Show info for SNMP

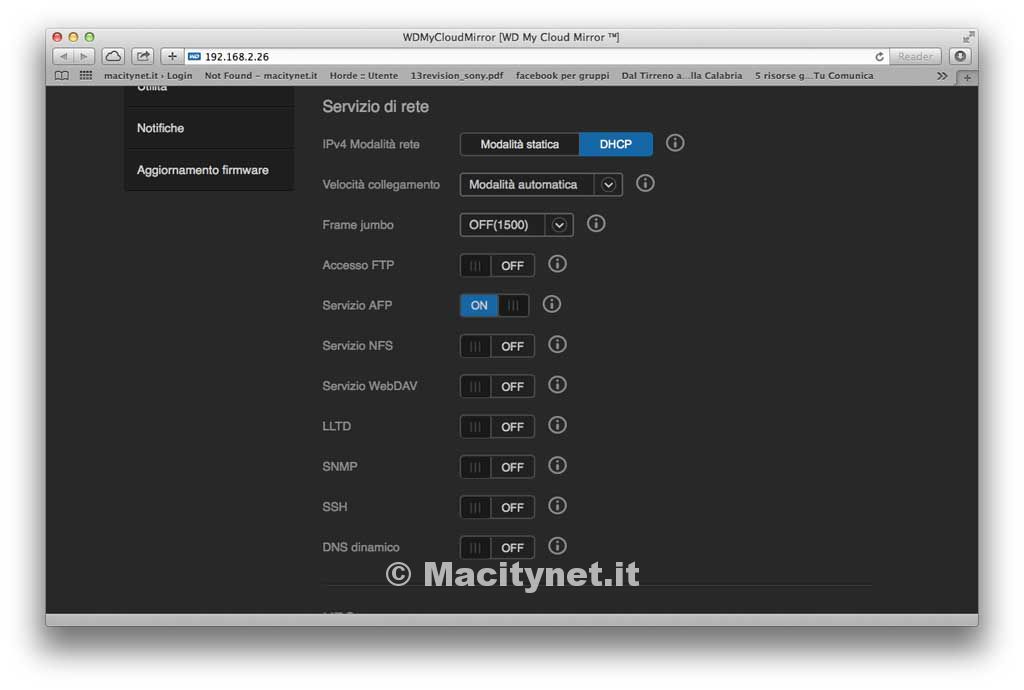tap(557, 465)
